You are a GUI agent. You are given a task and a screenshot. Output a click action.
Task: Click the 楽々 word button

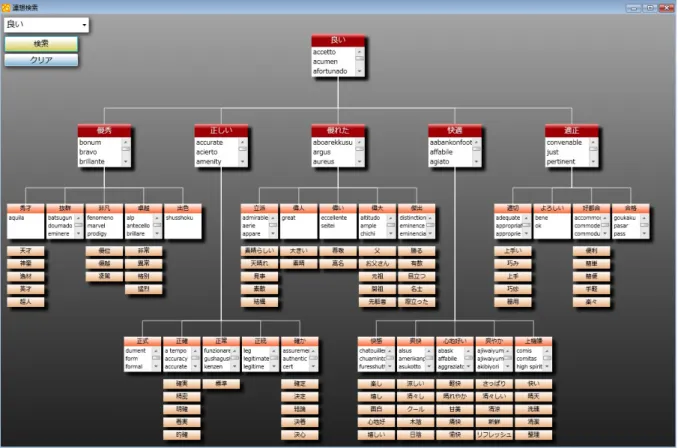tap(592, 302)
